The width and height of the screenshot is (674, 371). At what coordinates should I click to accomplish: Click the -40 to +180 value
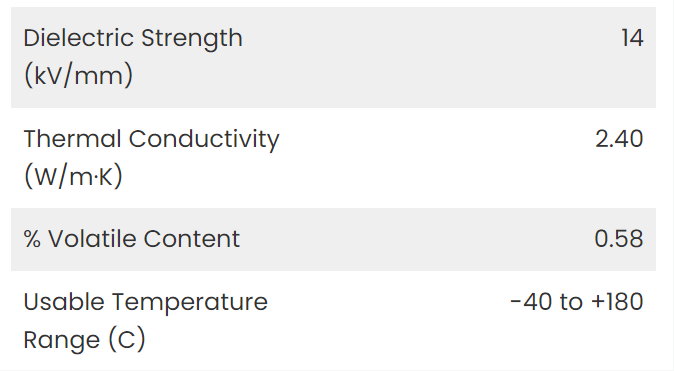[x=576, y=302]
